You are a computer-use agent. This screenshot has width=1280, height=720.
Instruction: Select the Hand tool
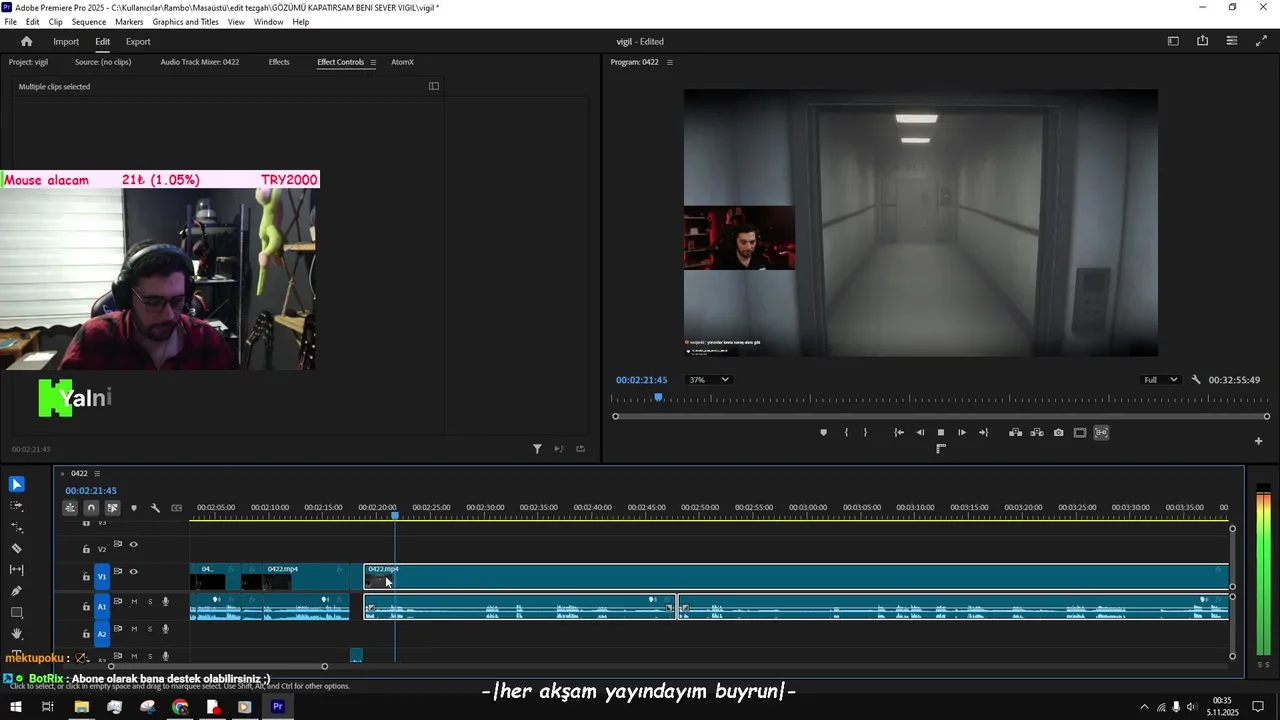(17, 633)
